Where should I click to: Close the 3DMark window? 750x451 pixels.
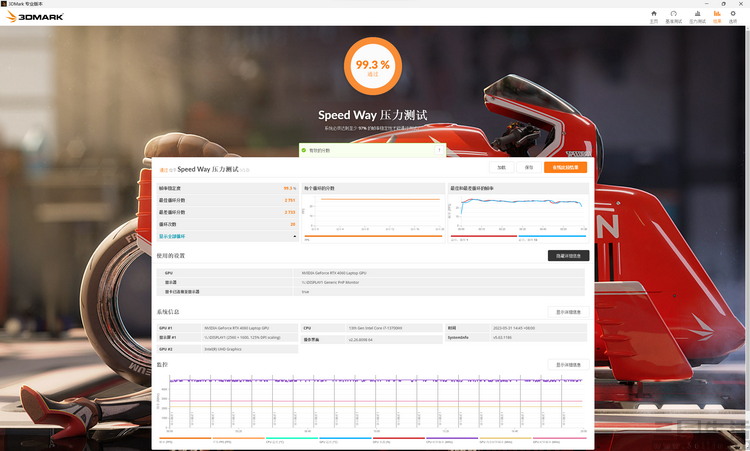pos(740,4)
